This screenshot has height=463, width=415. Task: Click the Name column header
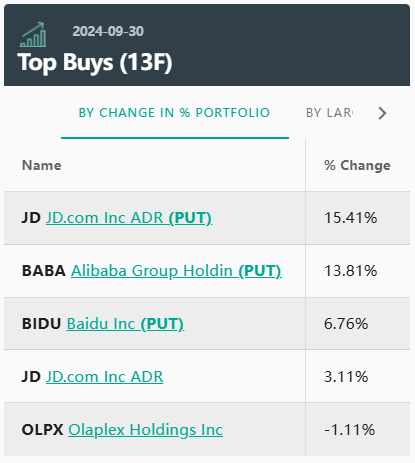(42, 165)
